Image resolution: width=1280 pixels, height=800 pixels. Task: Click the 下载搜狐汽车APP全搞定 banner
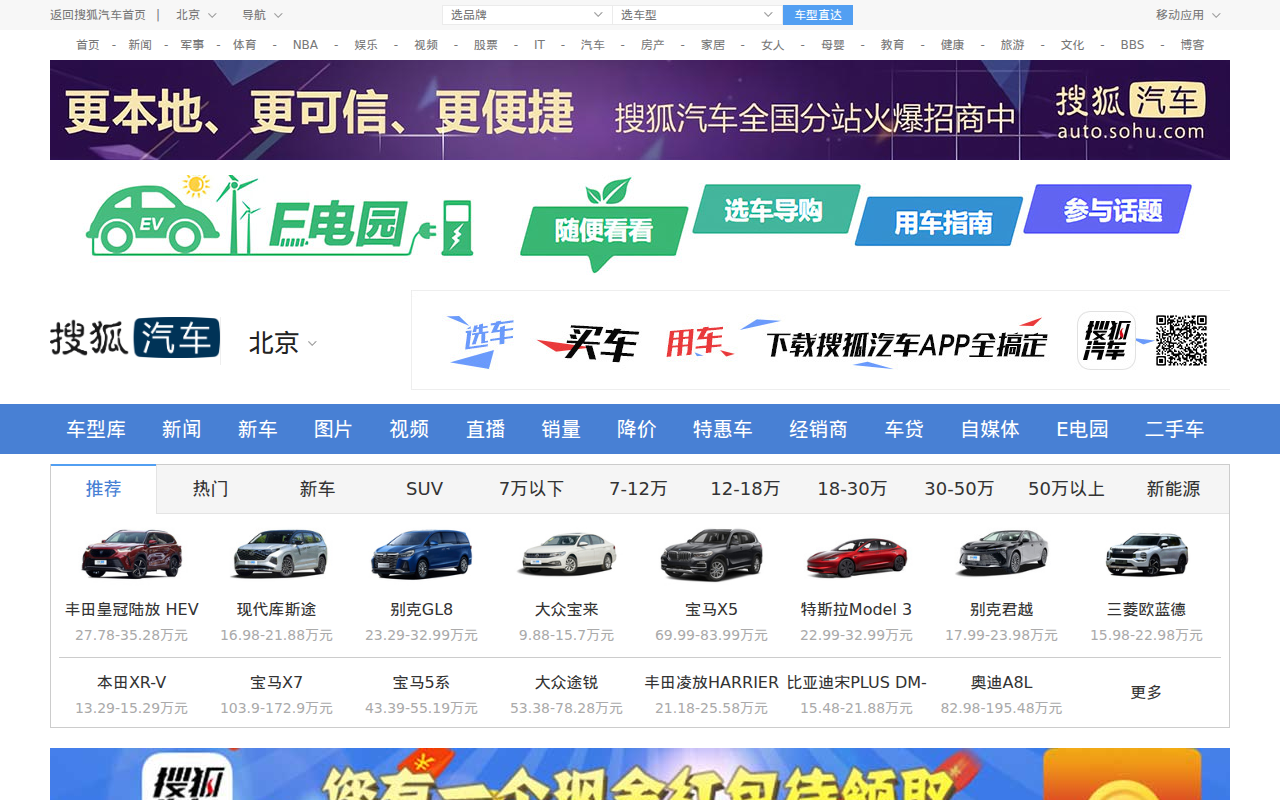click(820, 341)
